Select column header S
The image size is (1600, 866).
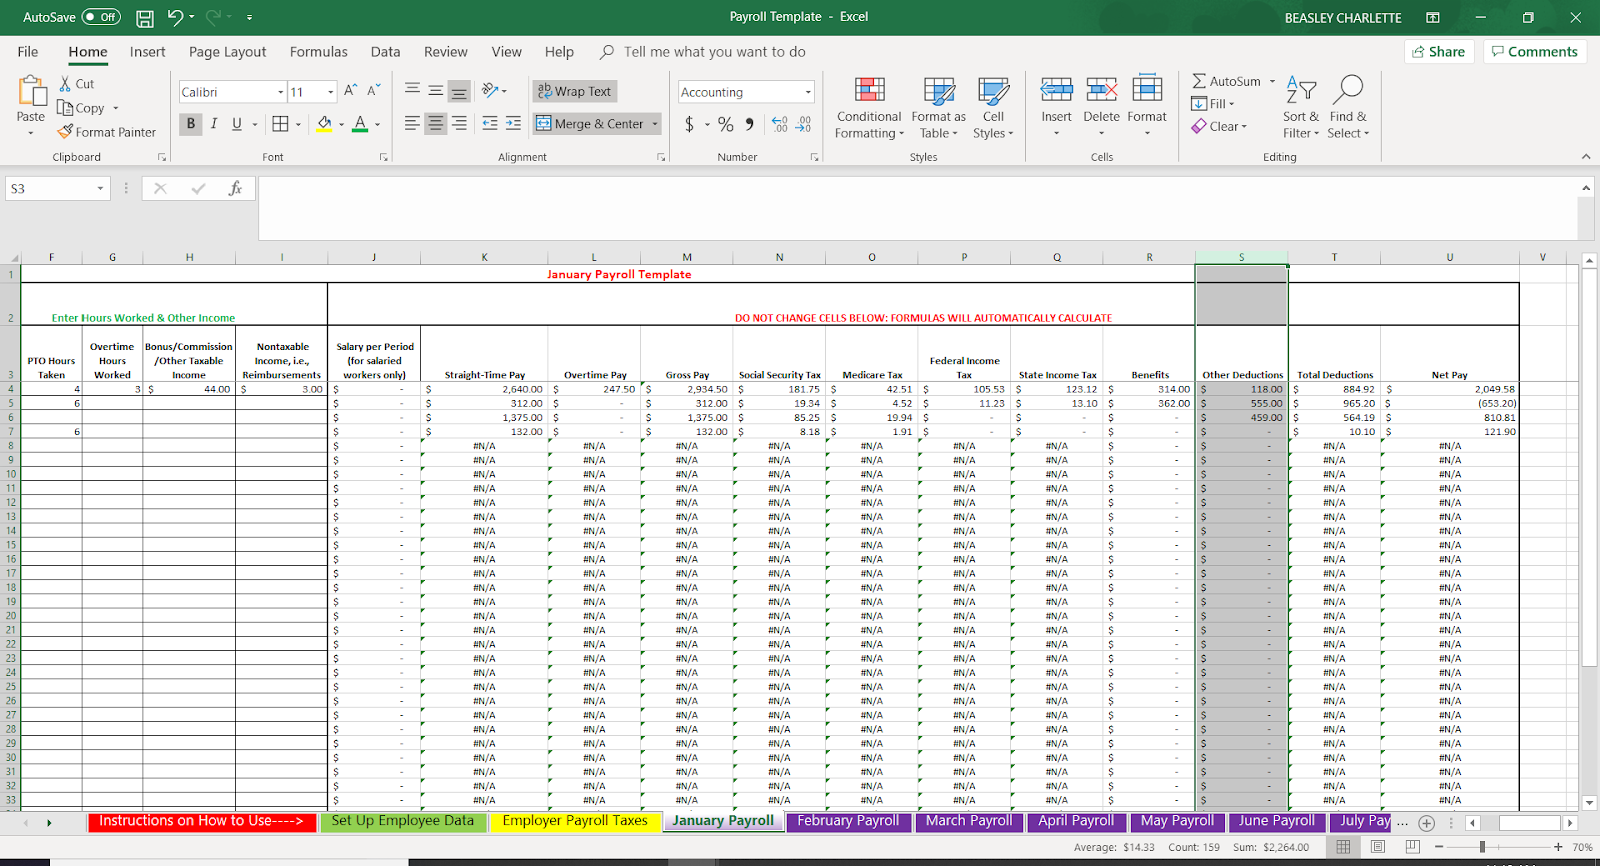pos(1242,257)
